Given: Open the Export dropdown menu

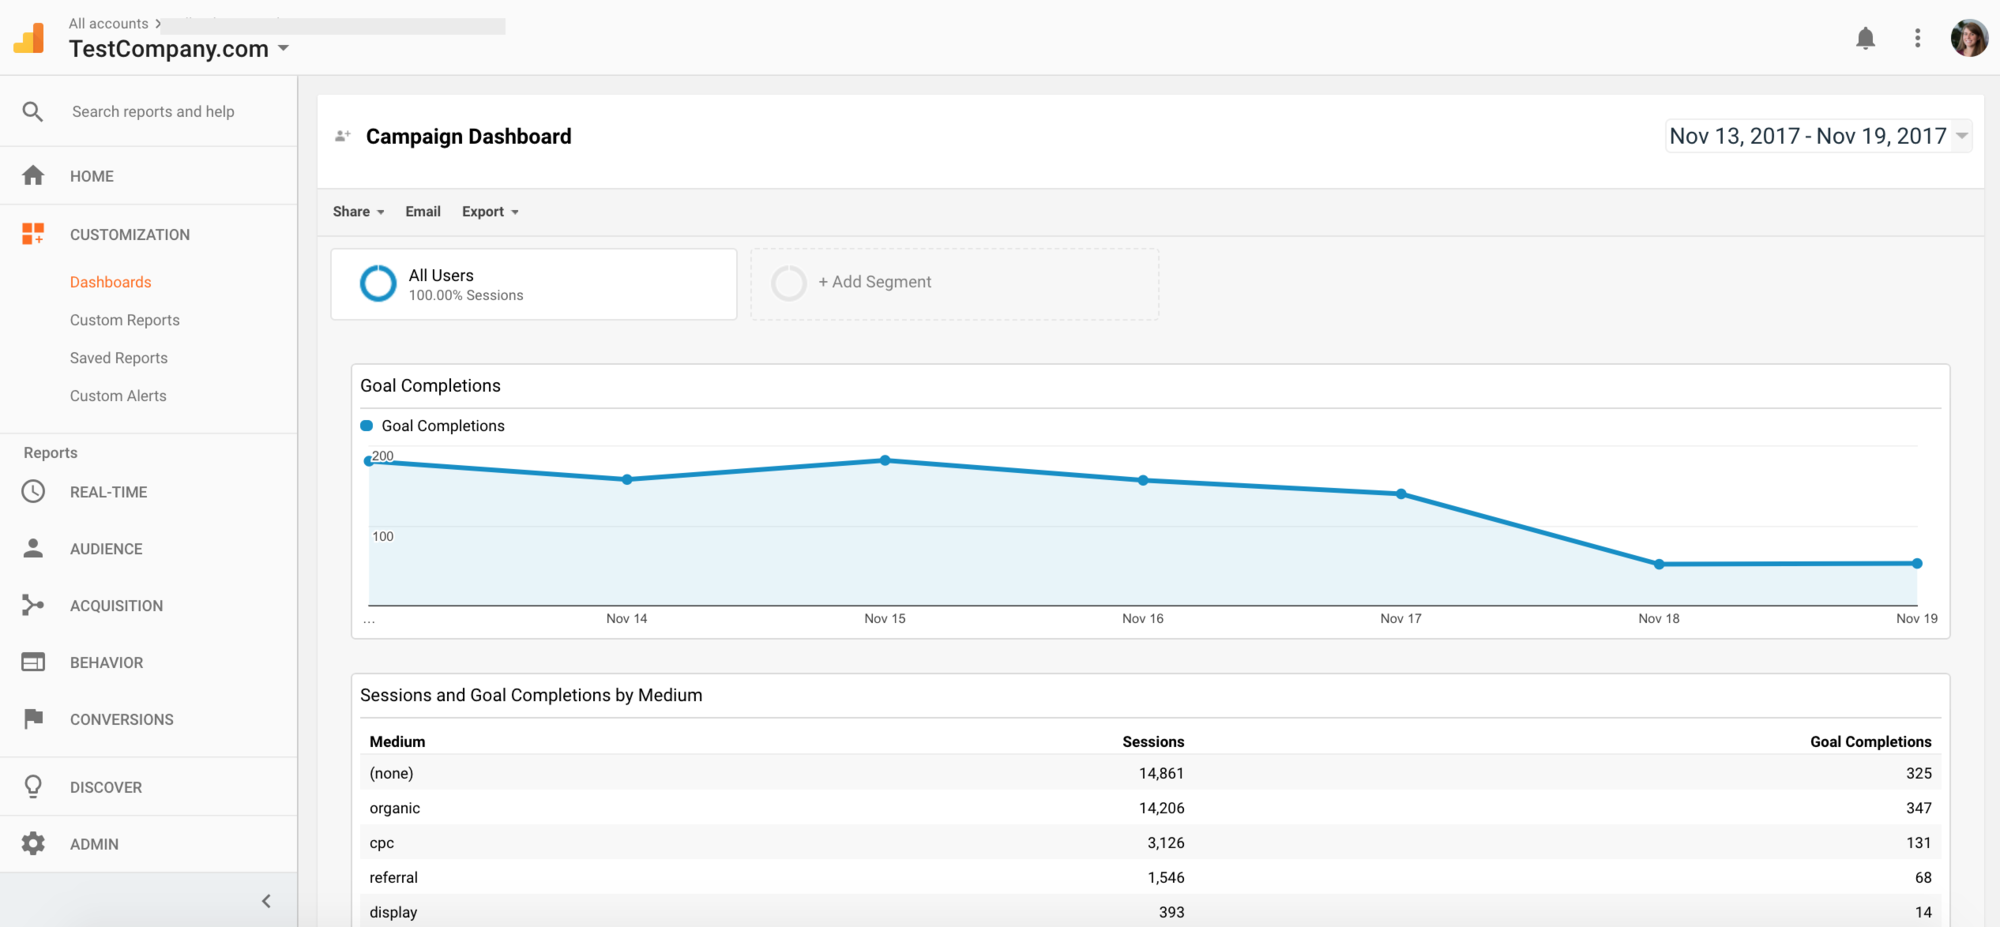Looking at the screenshot, I should coord(490,212).
